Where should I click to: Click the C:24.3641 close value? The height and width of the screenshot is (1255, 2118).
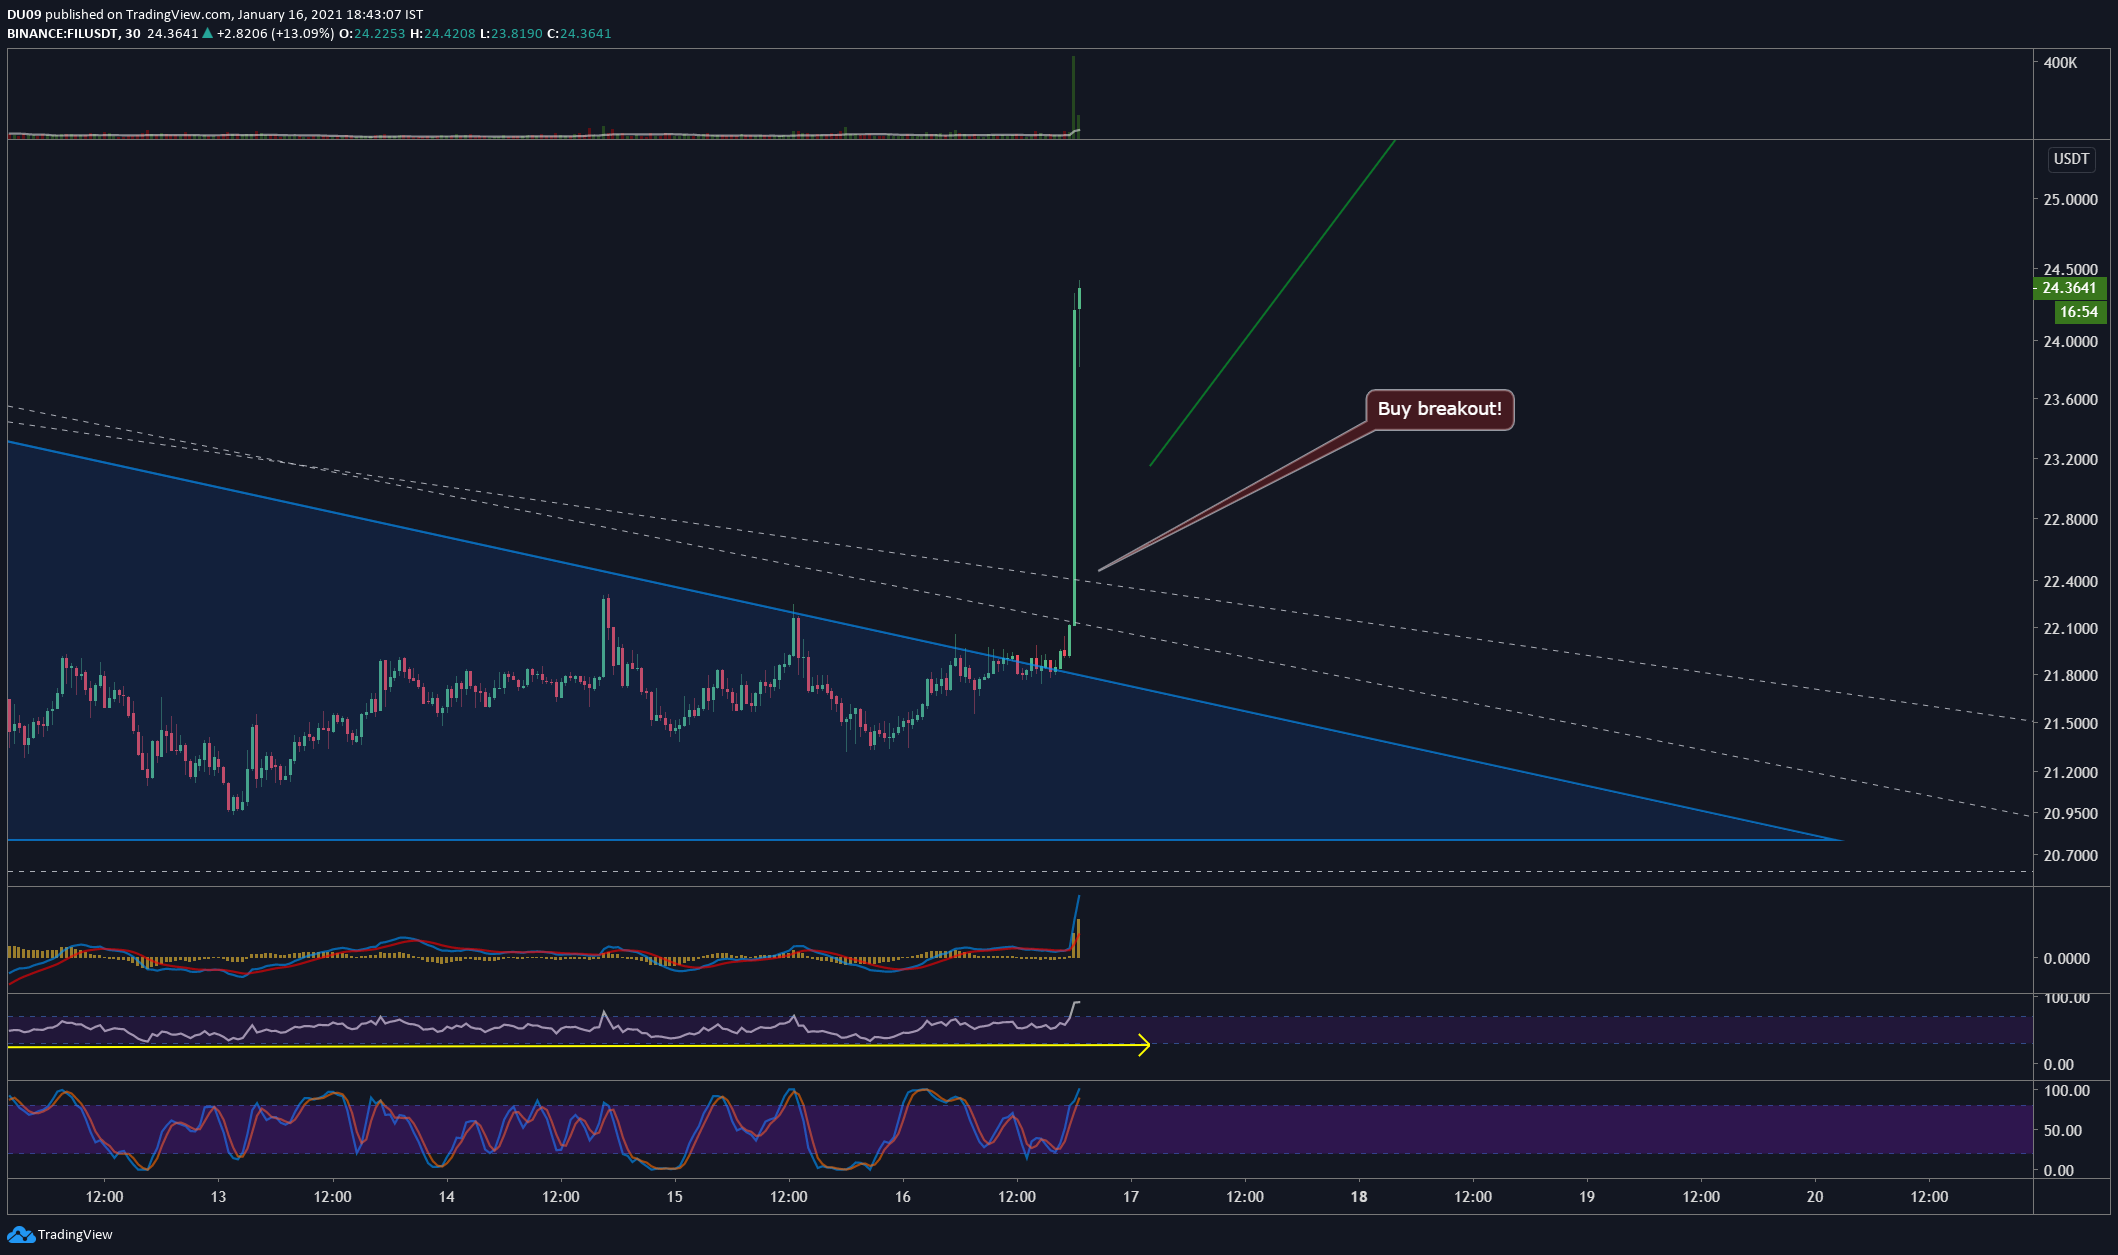[x=579, y=33]
